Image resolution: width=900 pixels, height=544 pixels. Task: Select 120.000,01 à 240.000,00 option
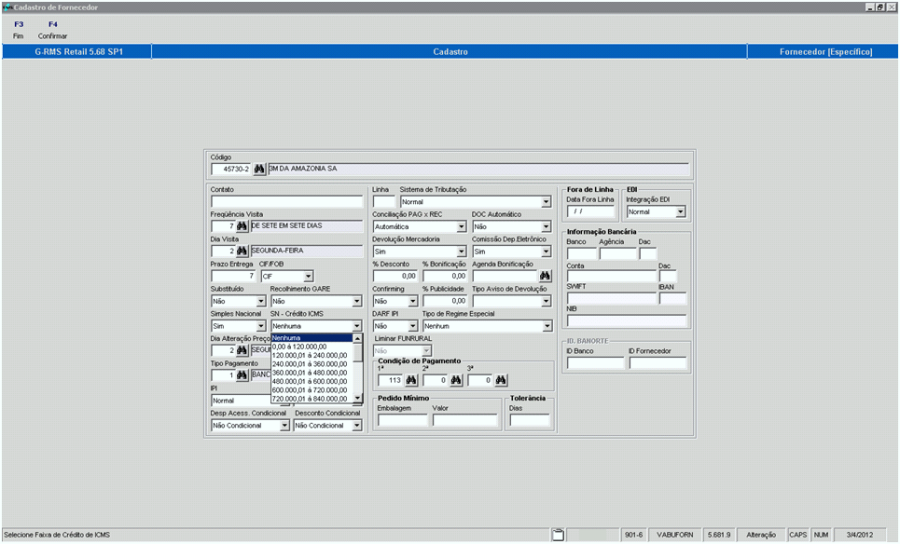coord(312,355)
